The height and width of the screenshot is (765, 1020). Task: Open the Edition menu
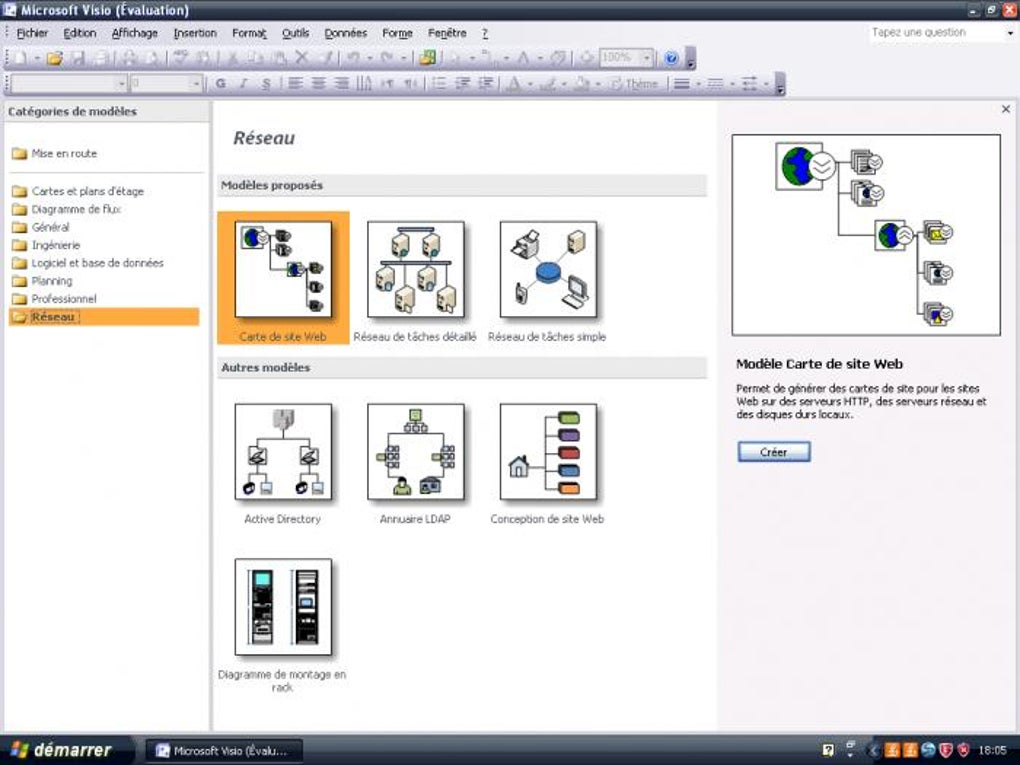pyautogui.click(x=79, y=33)
